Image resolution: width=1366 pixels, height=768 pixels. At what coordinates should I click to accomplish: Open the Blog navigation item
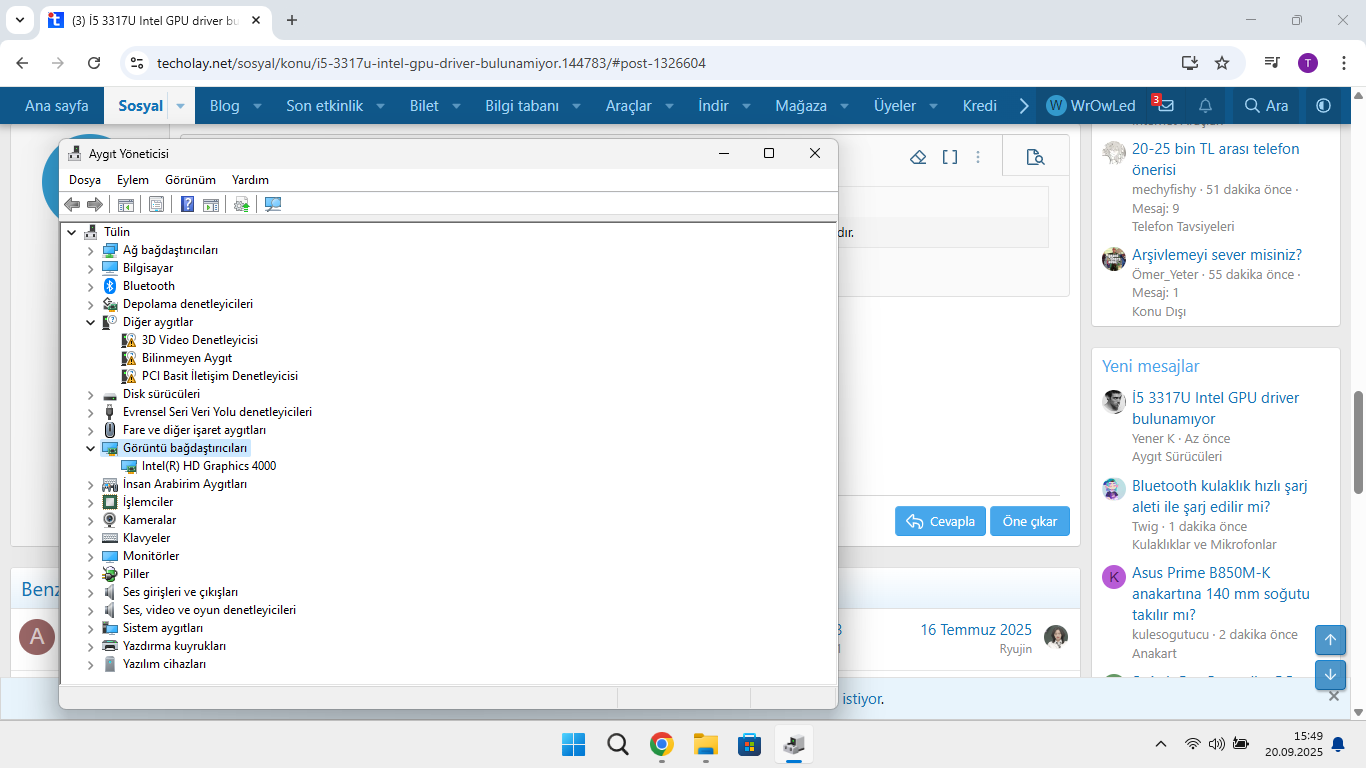224,105
